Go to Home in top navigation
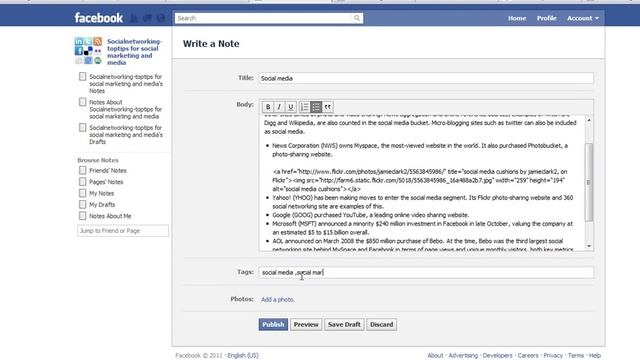 pyautogui.click(x=517, y=18)
